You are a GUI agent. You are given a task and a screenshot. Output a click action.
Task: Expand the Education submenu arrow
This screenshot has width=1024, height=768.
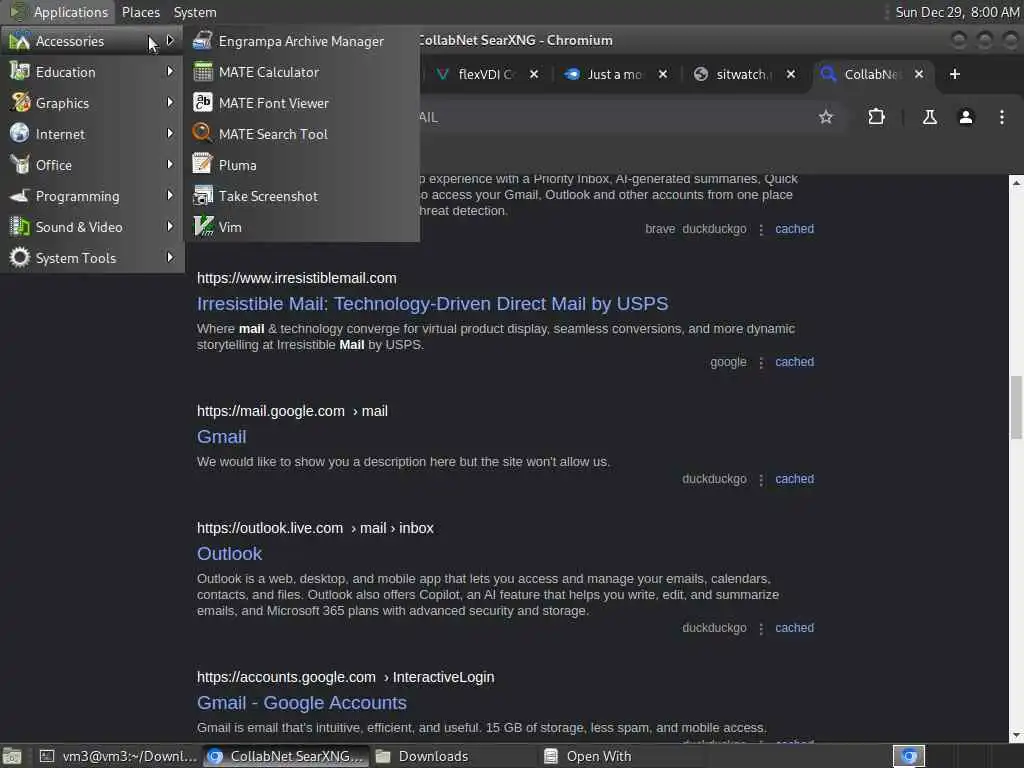170,71
